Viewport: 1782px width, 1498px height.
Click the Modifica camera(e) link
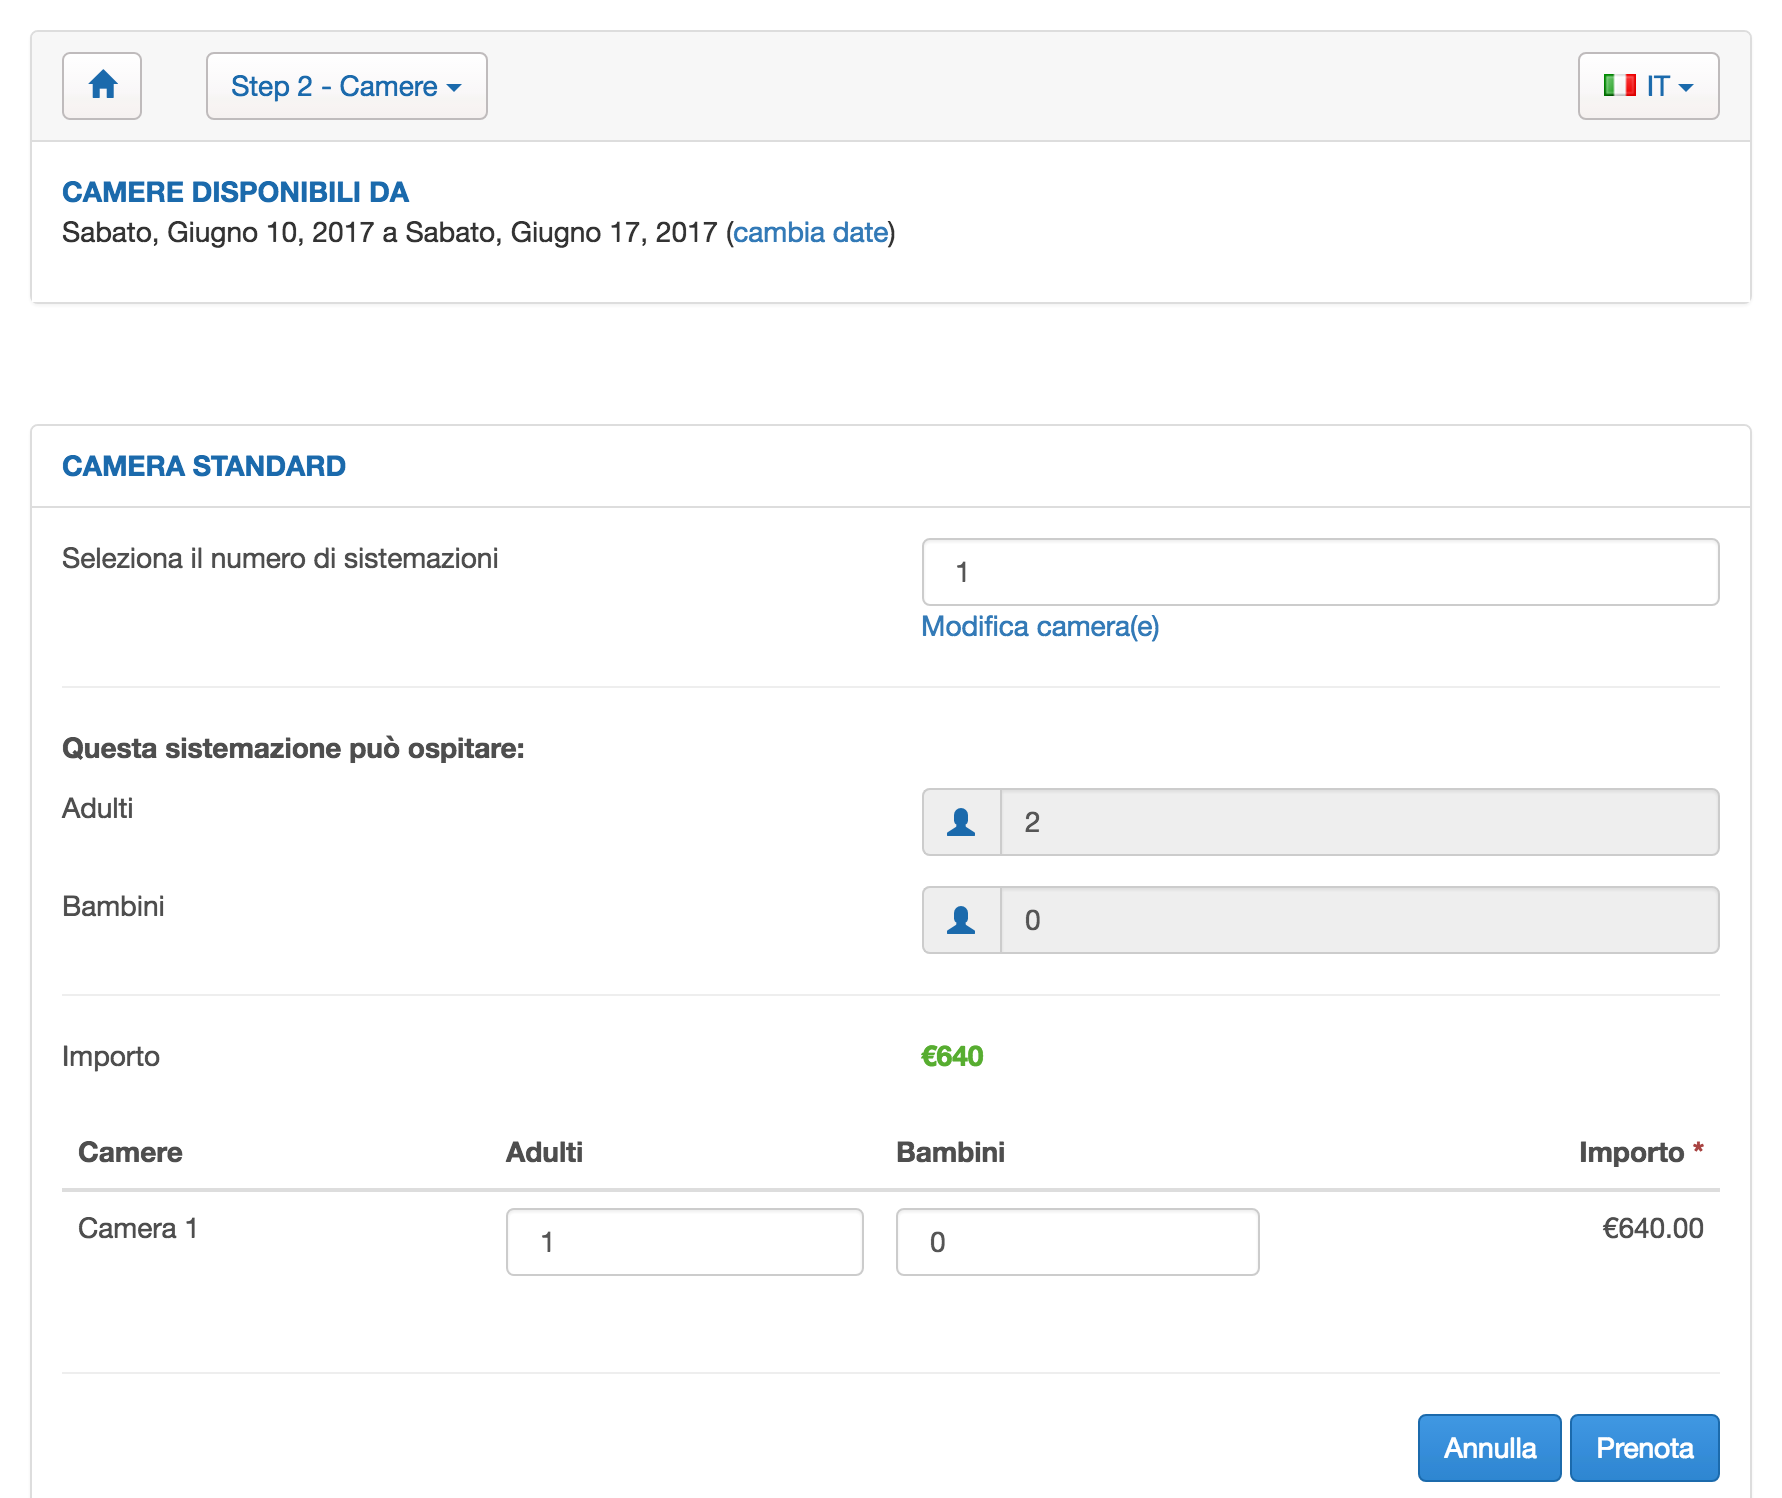click(1039, 627)
